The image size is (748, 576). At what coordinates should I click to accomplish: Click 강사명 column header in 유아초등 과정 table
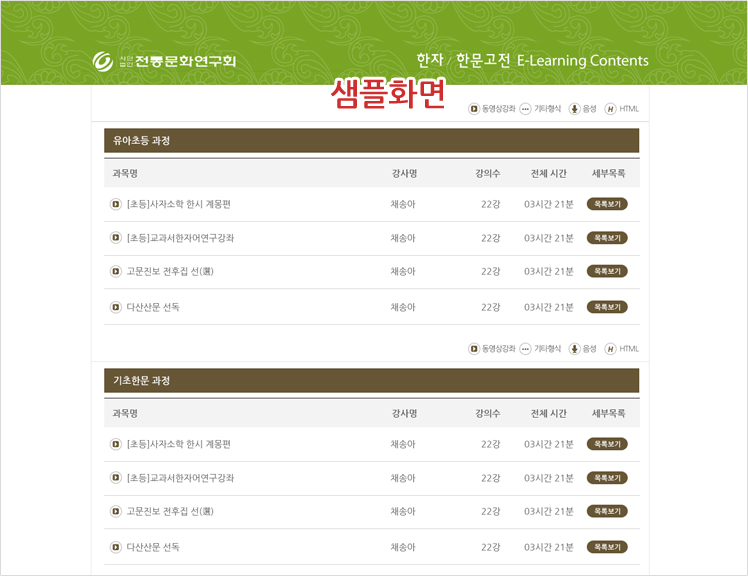[x=405, y=174]
